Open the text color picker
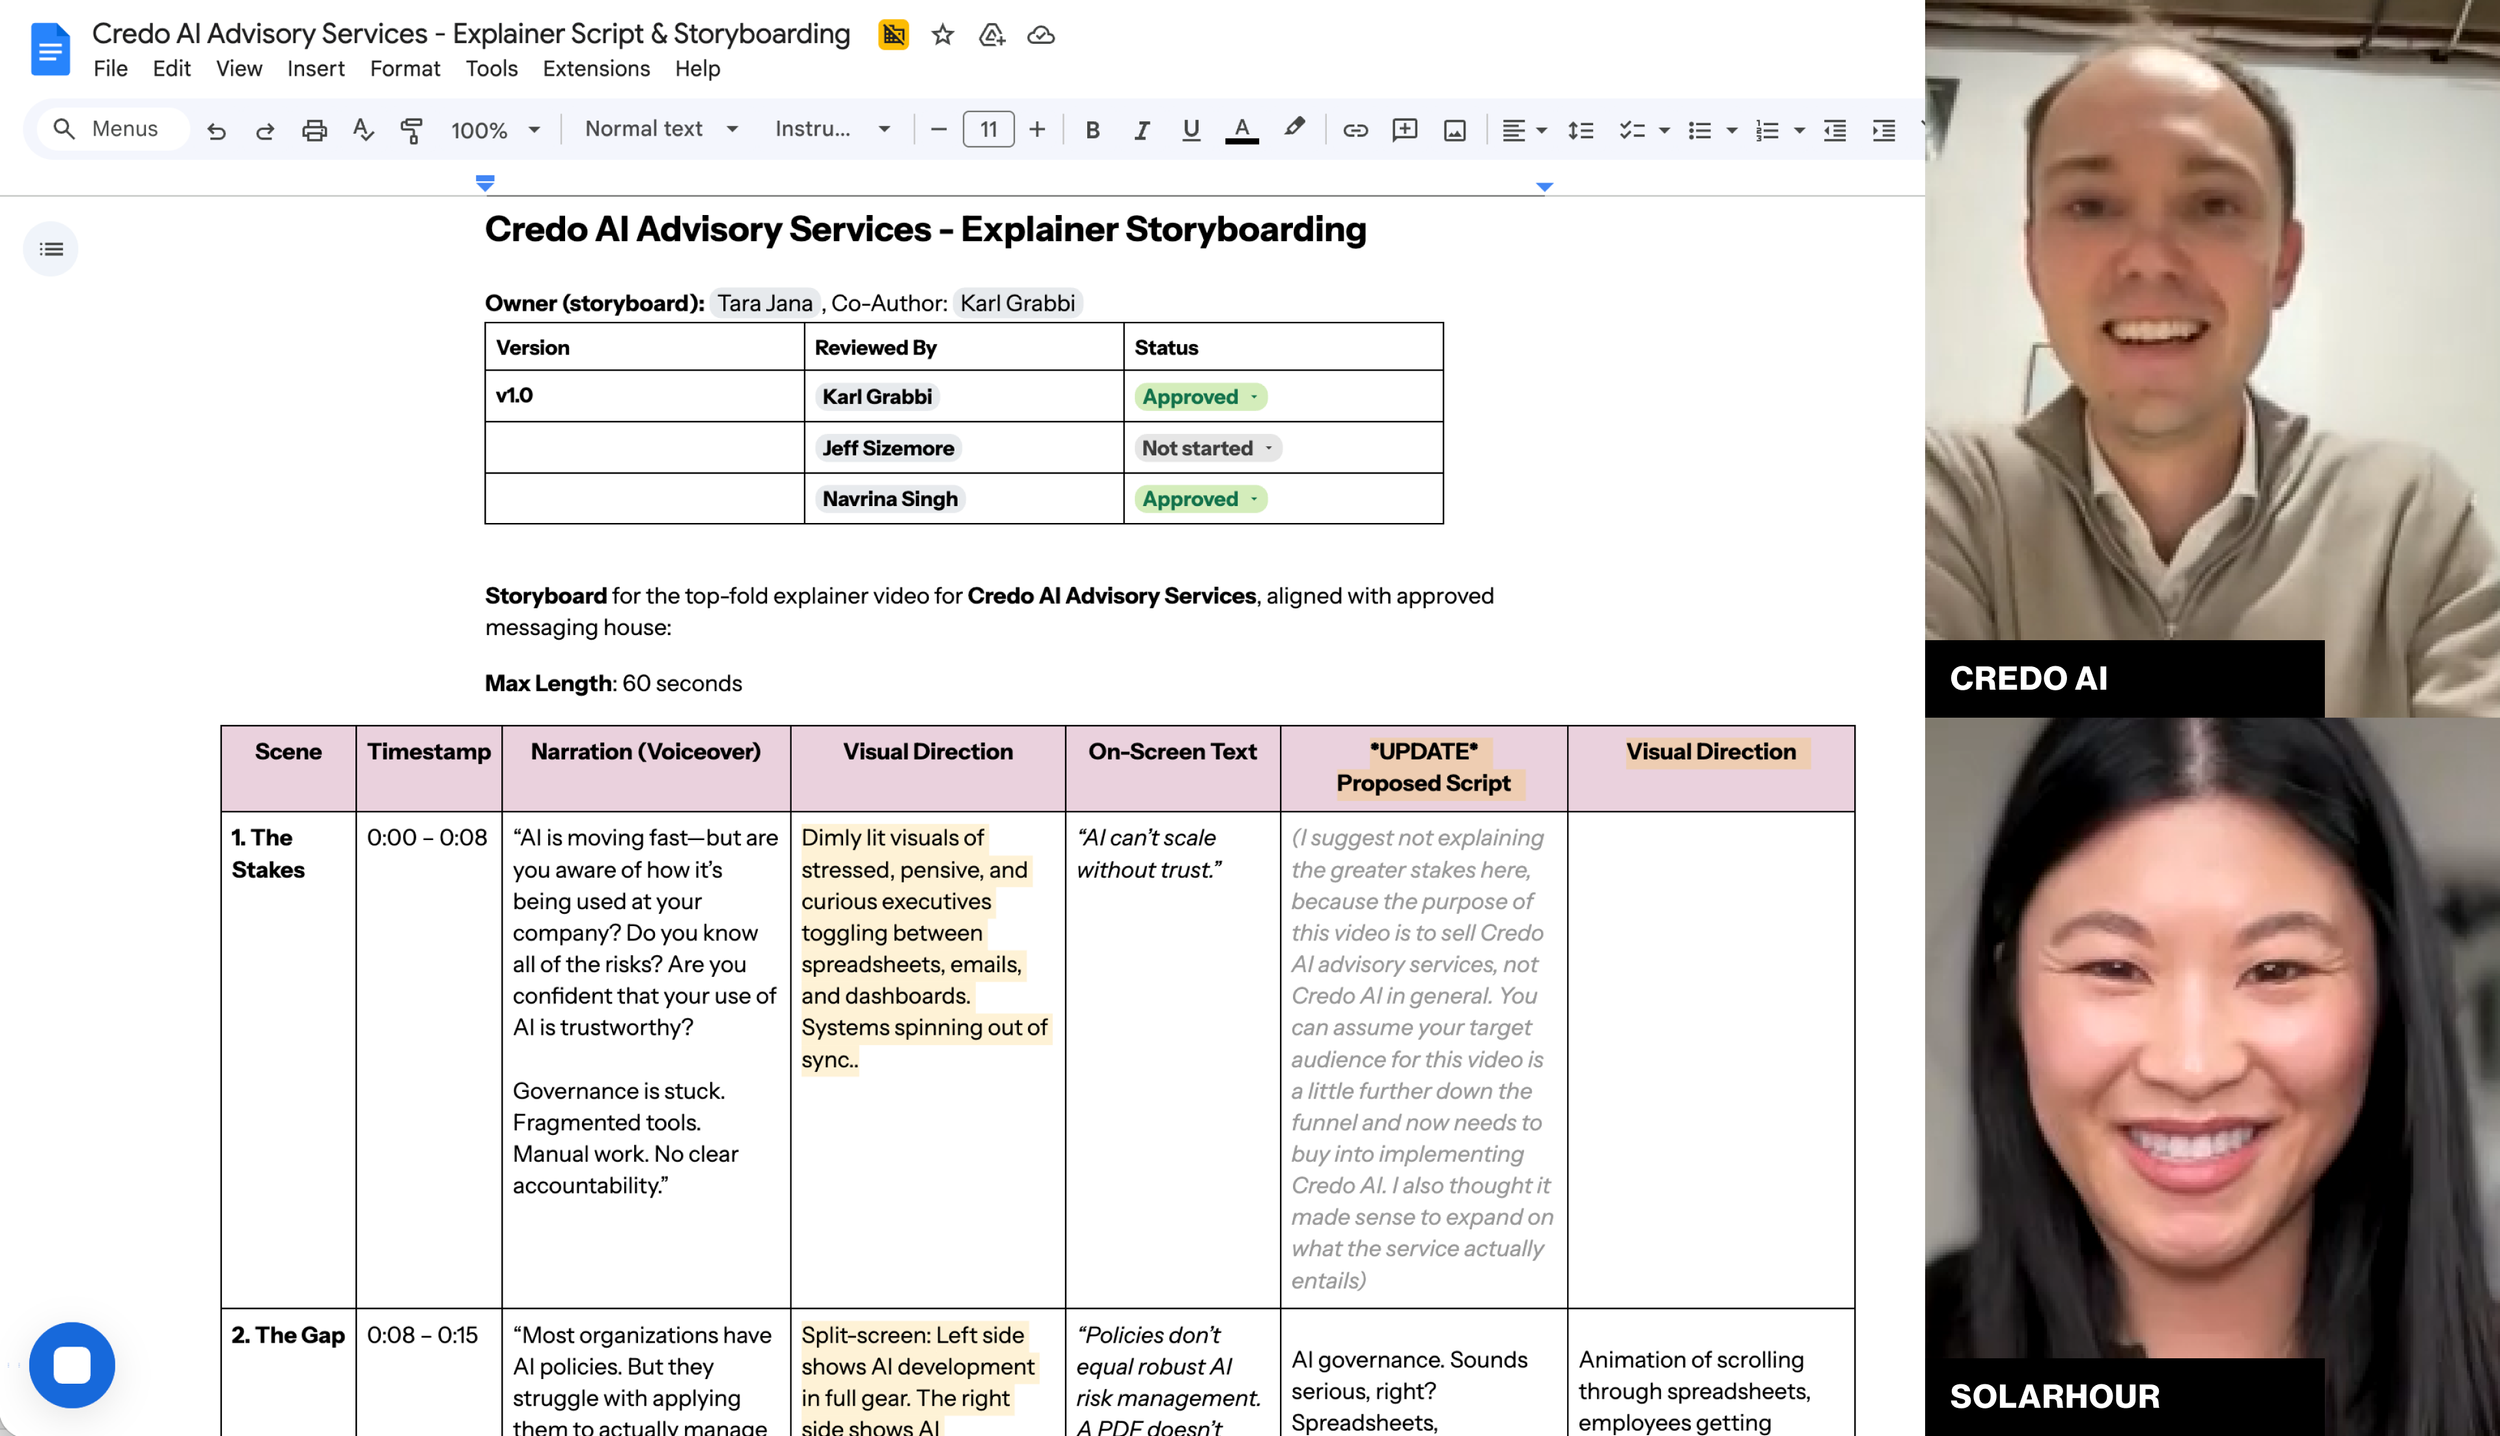 click(1241, 130)
